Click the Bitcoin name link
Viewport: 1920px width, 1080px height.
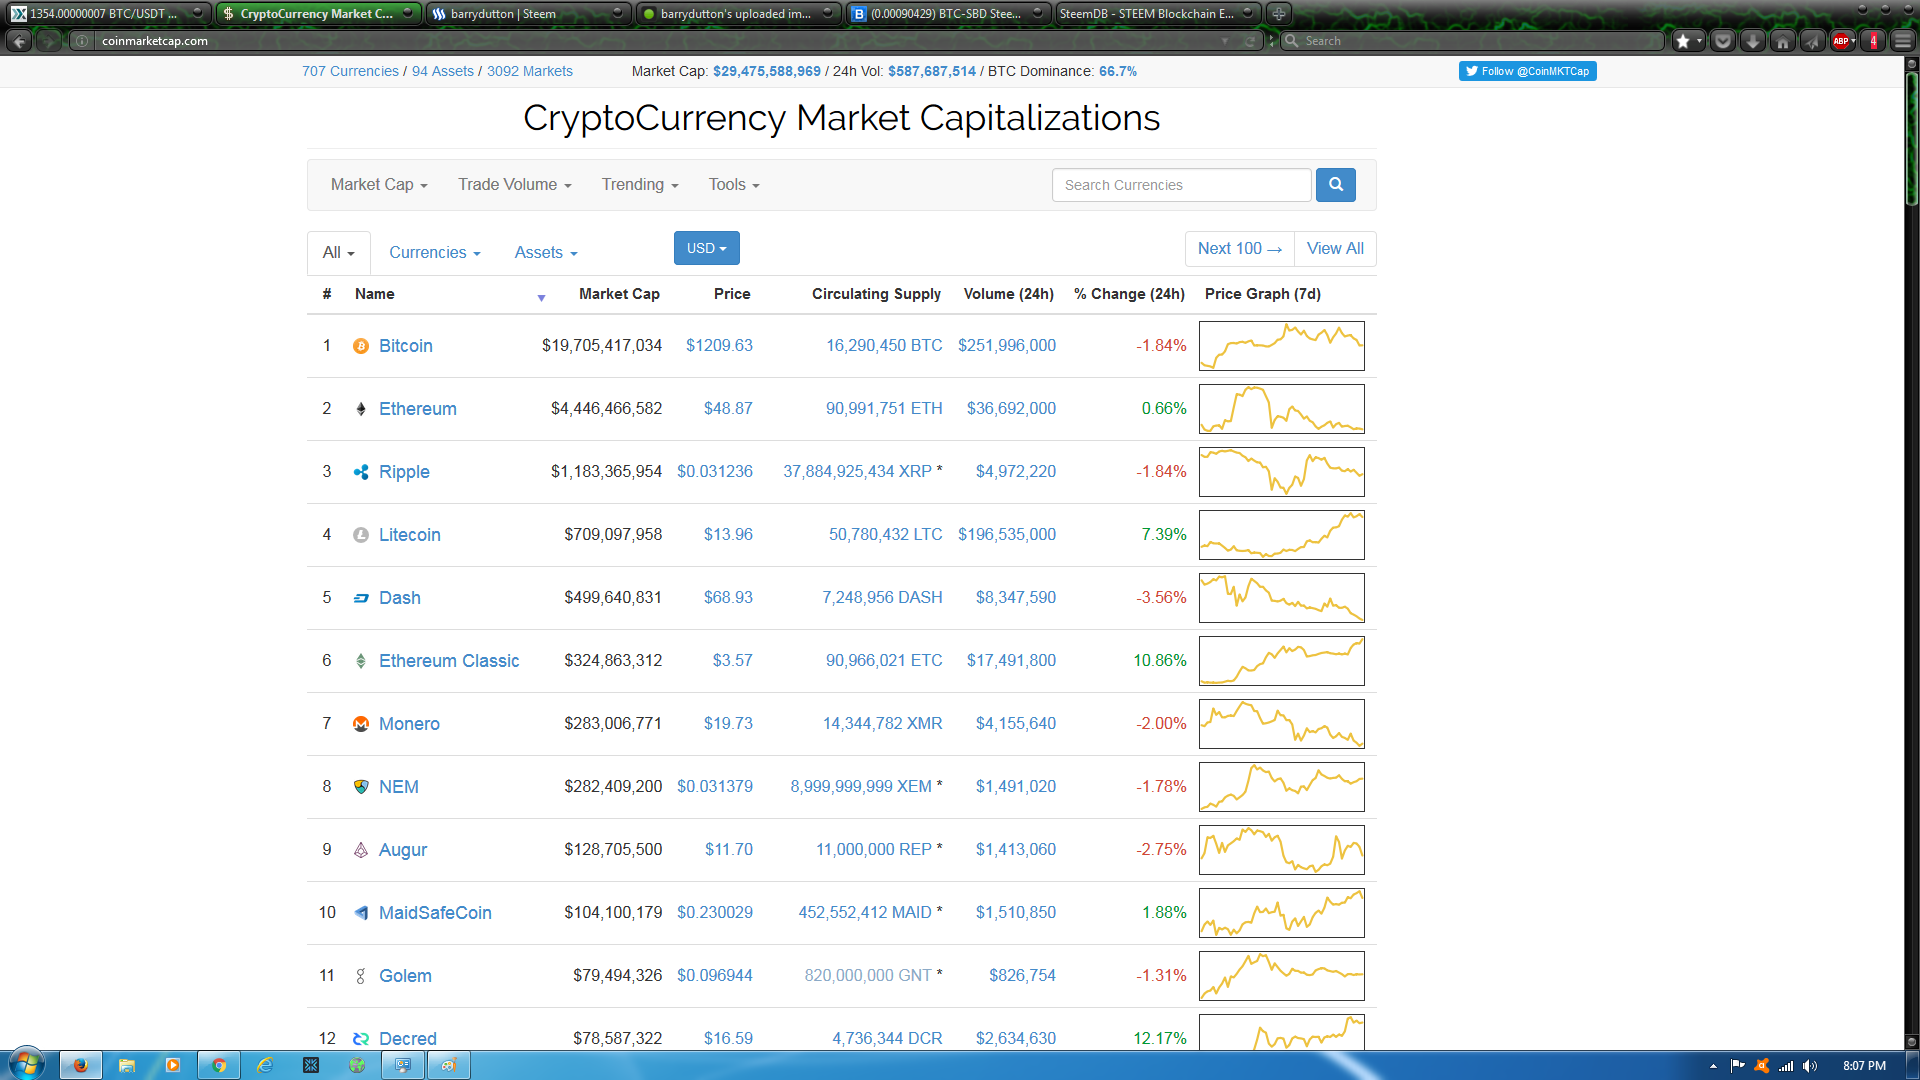[406, 346]
